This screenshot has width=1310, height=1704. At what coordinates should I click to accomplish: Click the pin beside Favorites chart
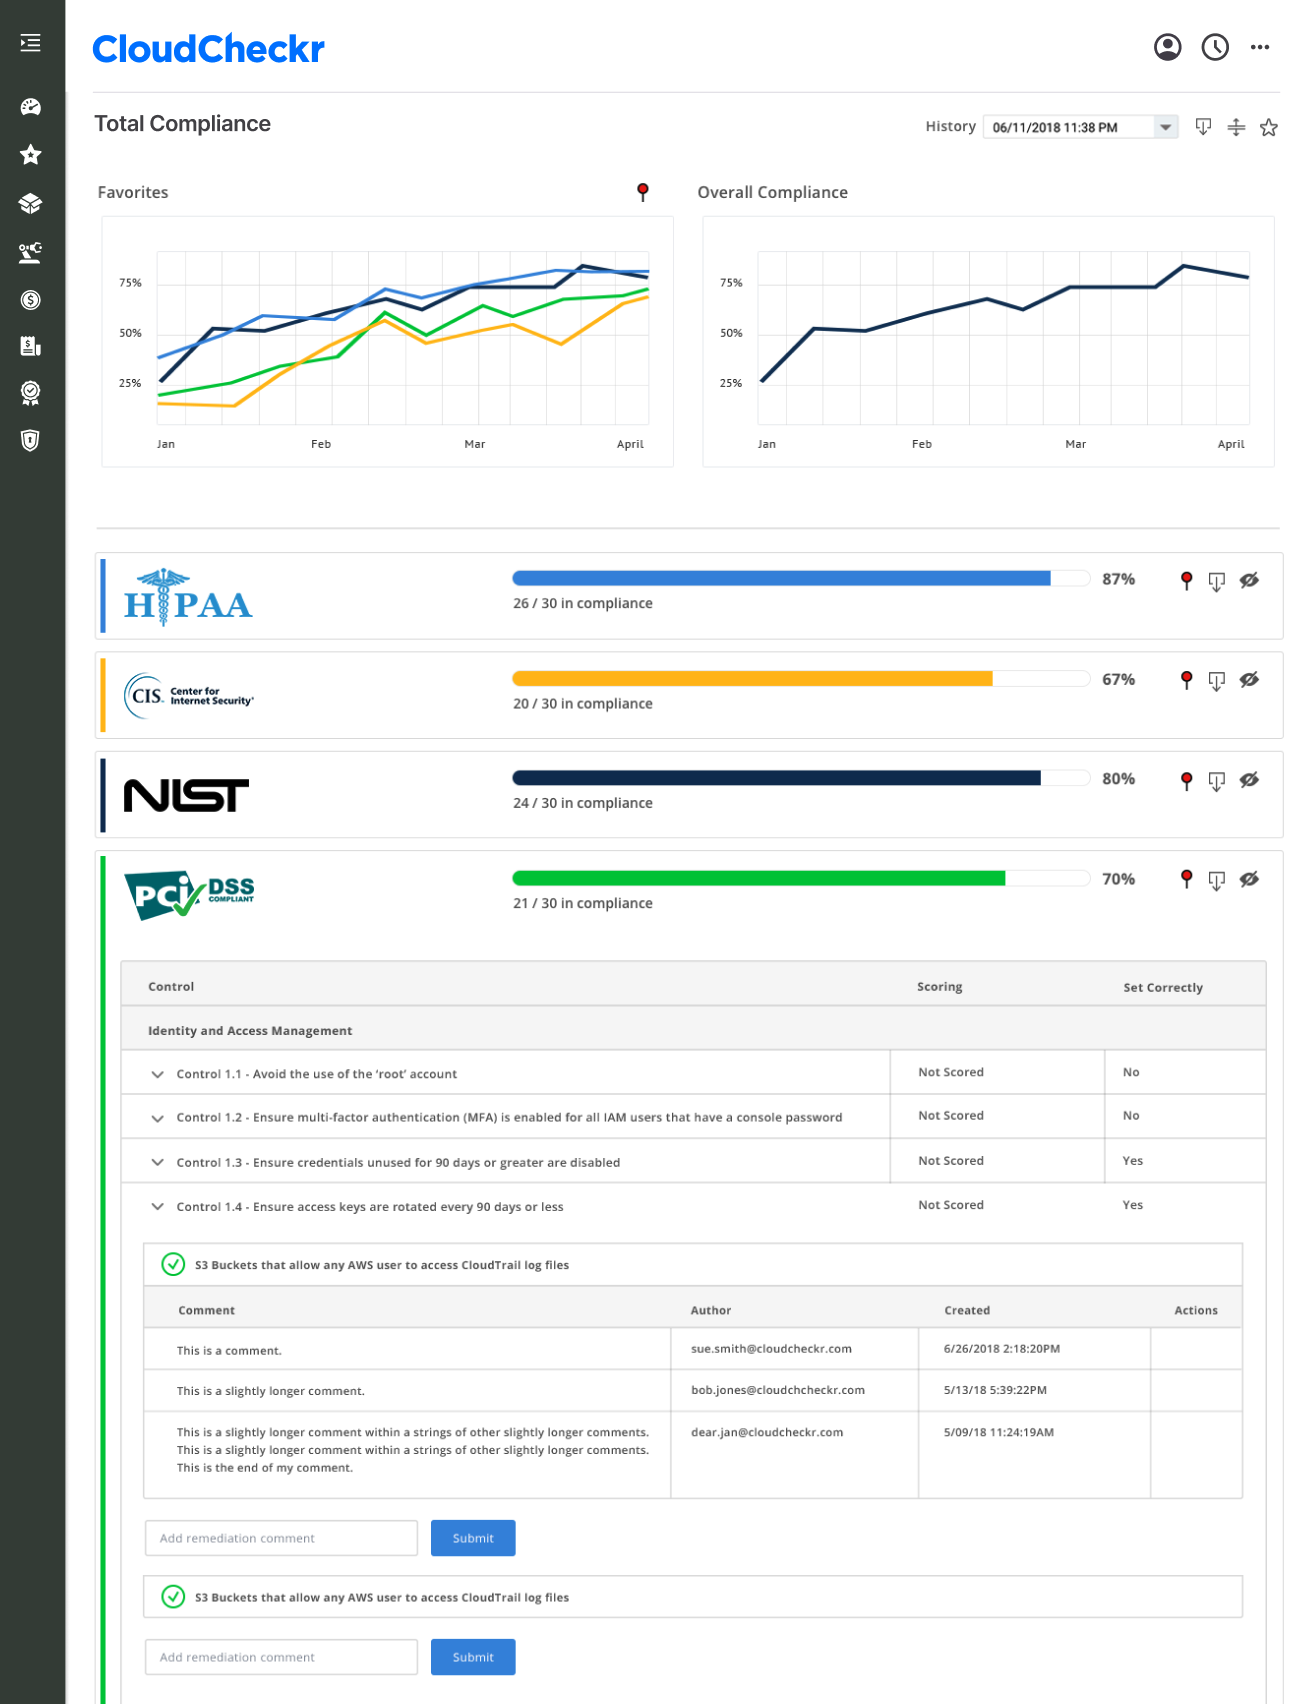(x=643, y=192)
